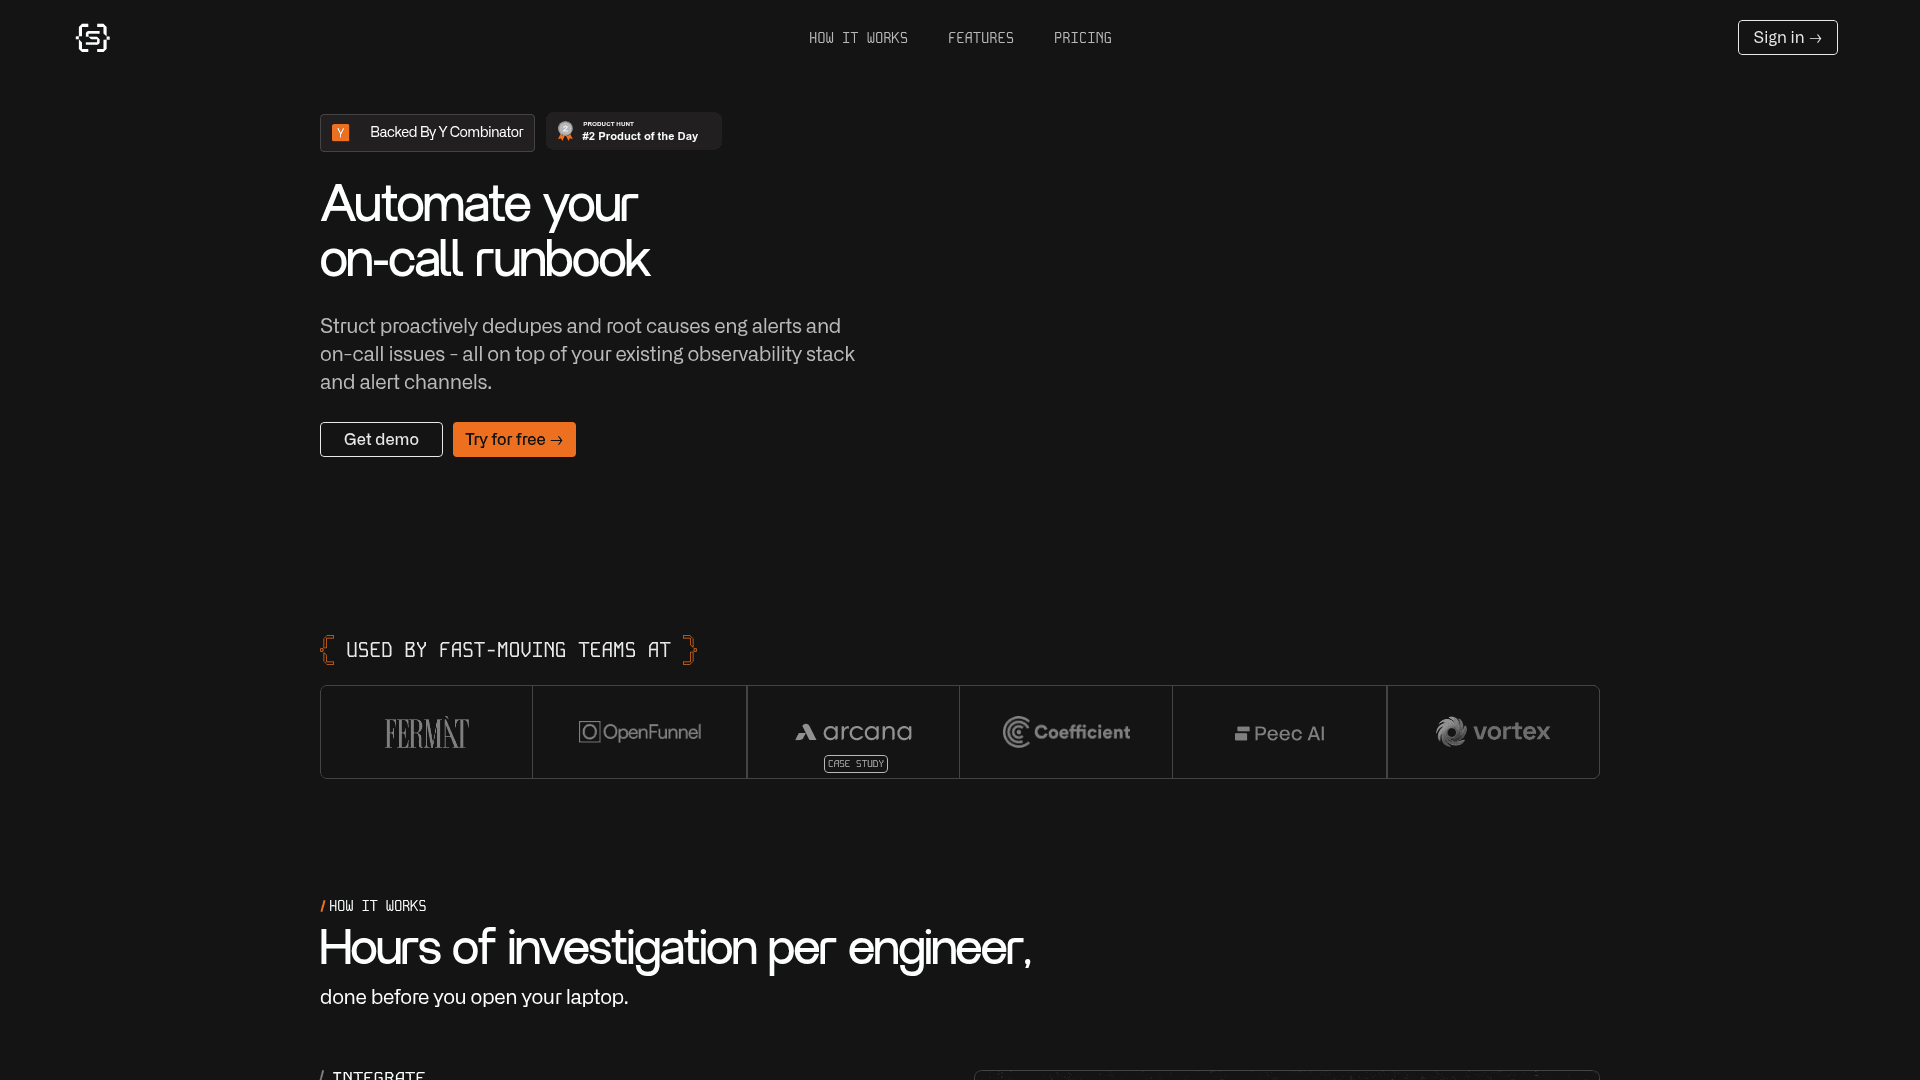The image size is (1920, 1080).
Task: Click the arcana logo
Action: [853, 732]
